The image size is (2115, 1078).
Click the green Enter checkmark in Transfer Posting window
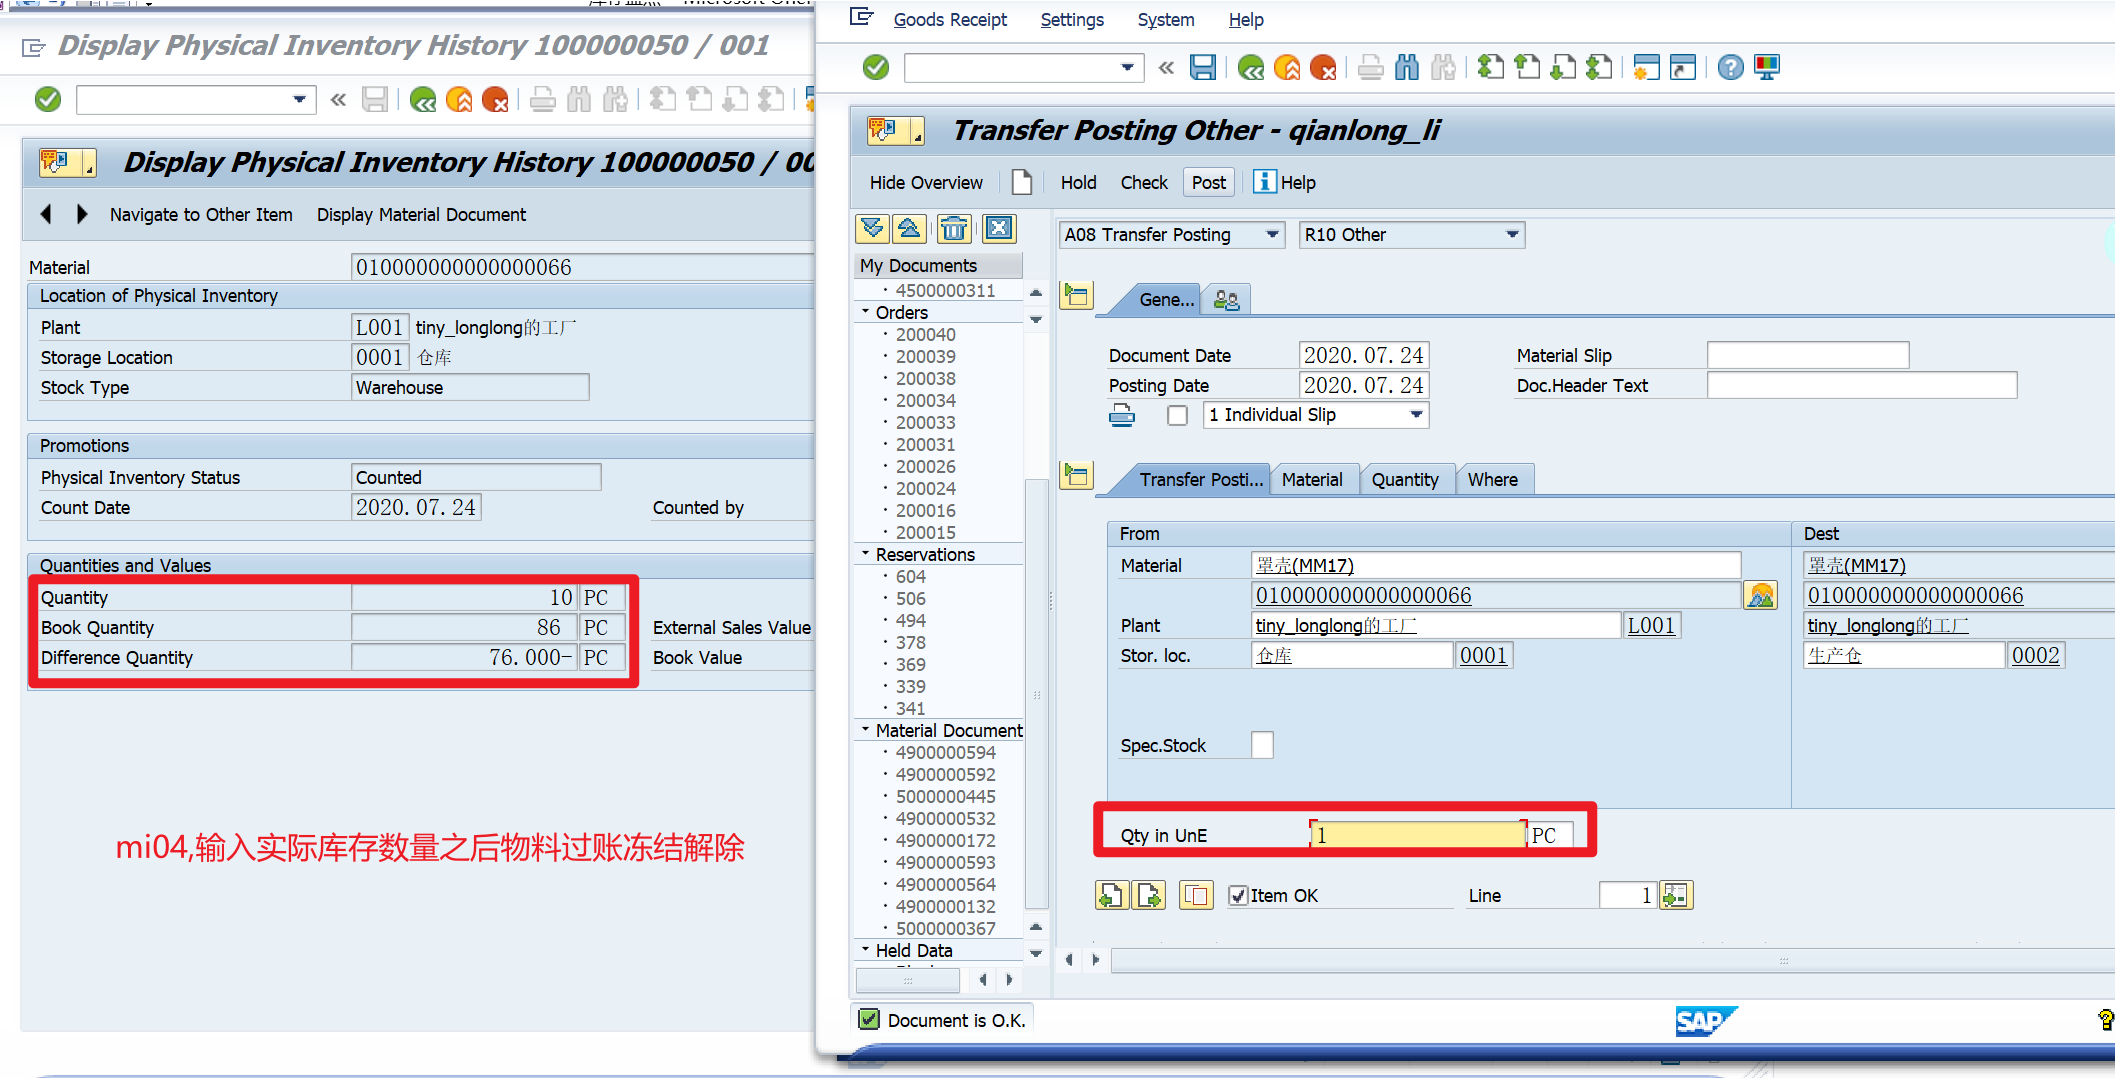click(876, 67)
